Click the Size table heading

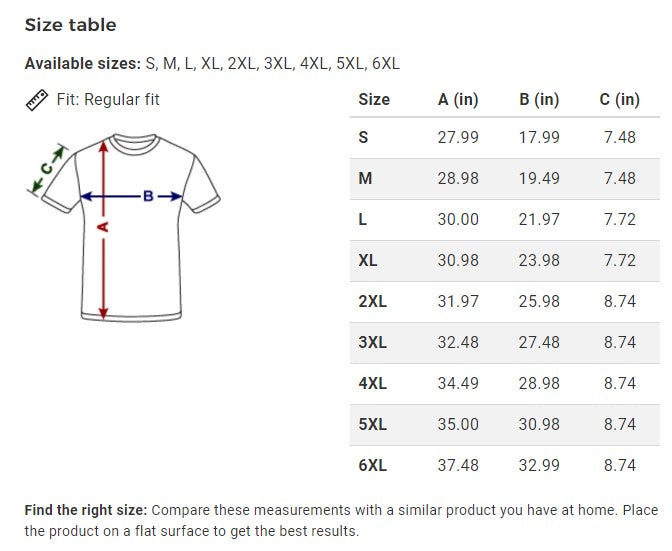(x=70, y=25)
